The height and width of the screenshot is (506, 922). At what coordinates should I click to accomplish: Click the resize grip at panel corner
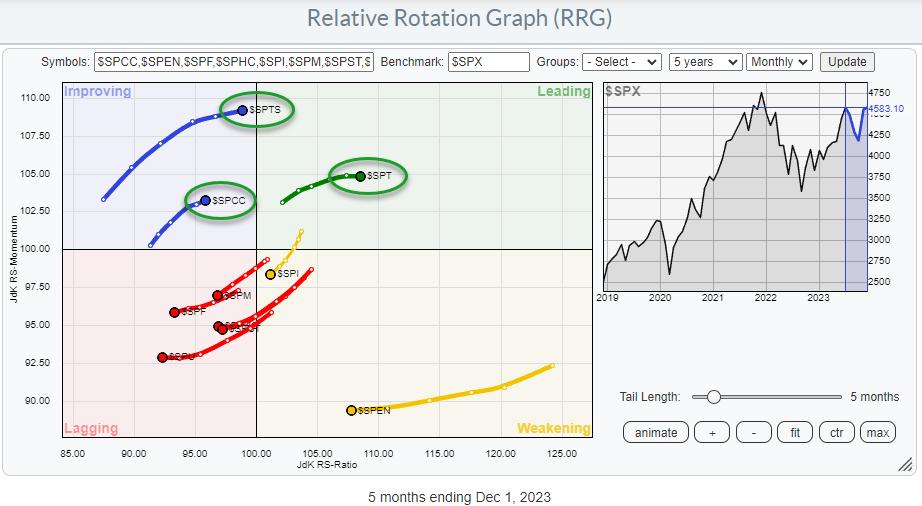tap(904, 464)
